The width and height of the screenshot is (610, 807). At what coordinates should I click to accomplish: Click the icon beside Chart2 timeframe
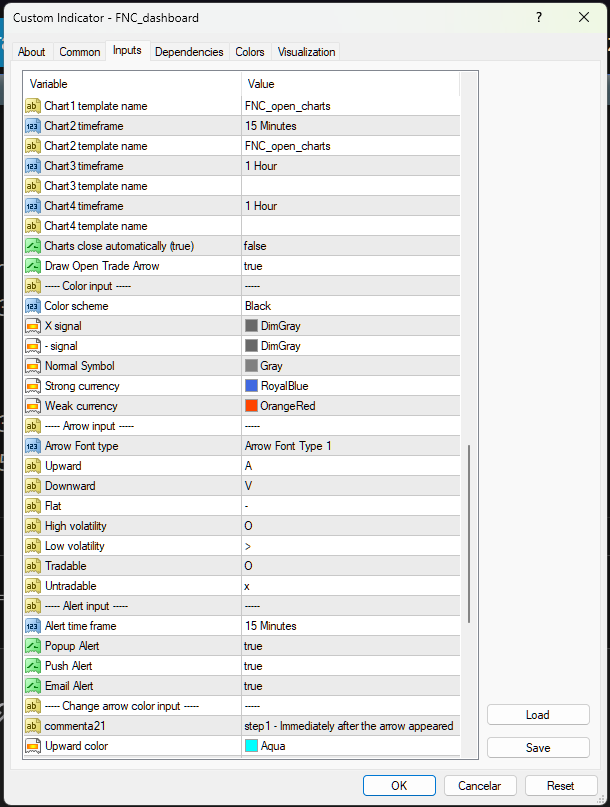pos(32,126)
